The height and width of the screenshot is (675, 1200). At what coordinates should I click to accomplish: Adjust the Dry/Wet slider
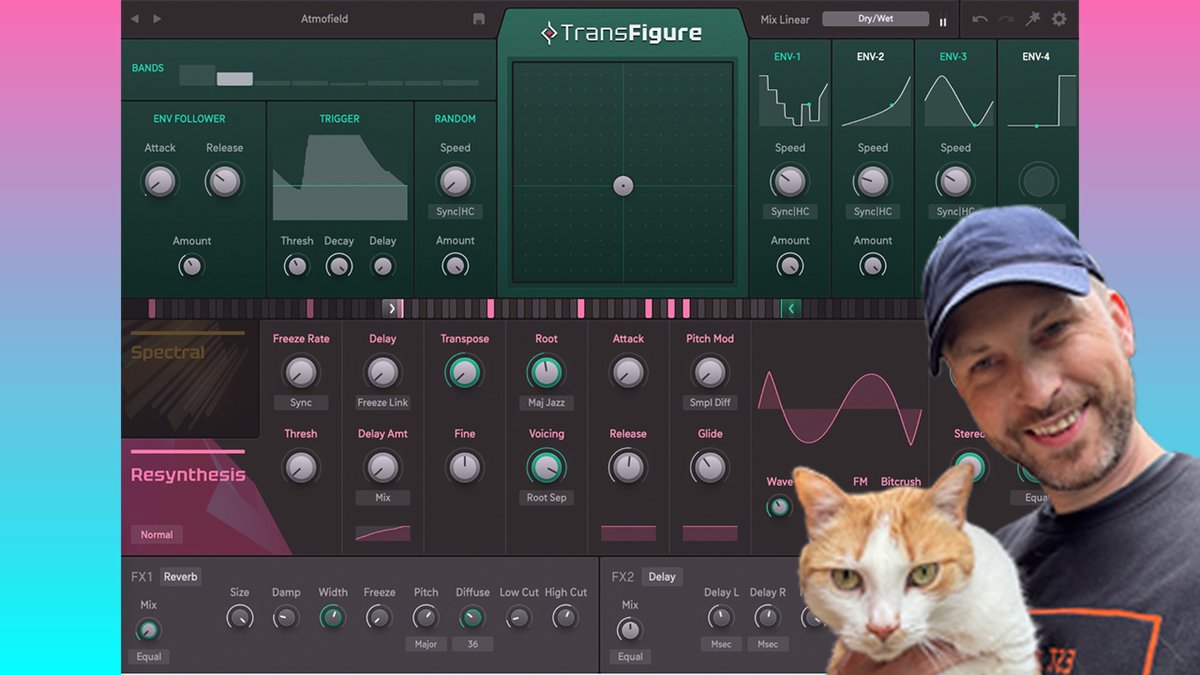pos(876,19)
